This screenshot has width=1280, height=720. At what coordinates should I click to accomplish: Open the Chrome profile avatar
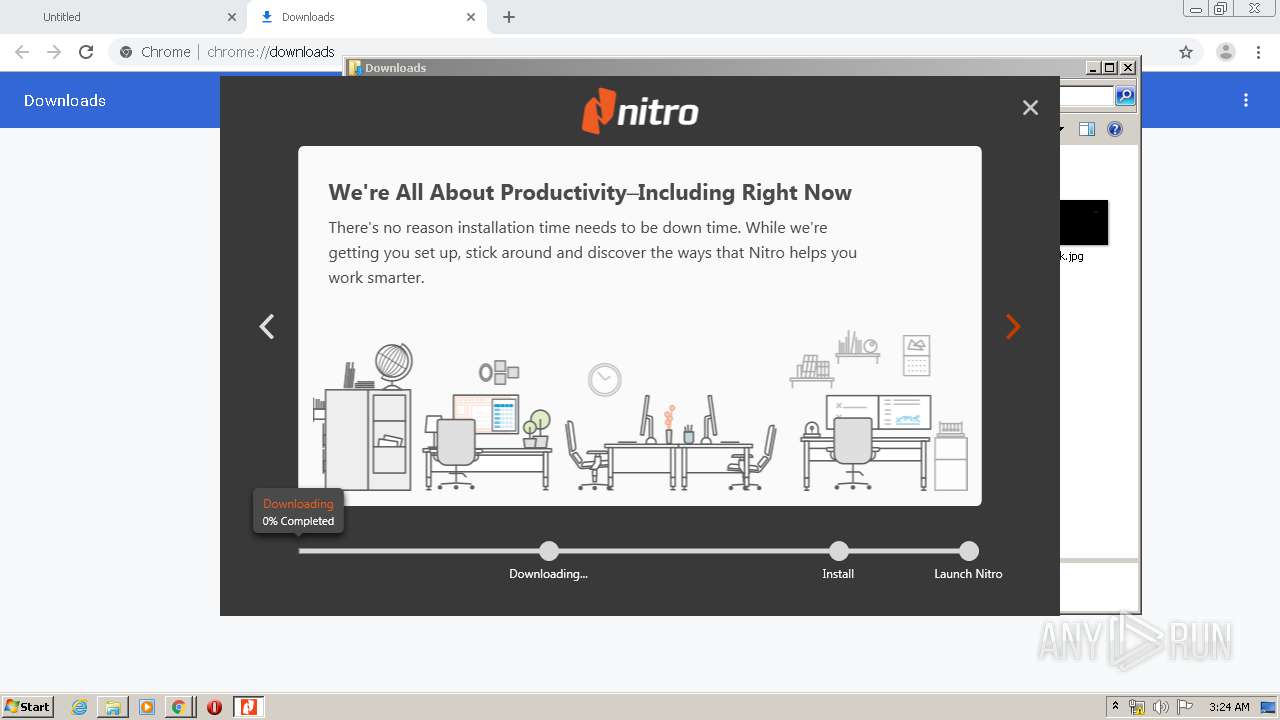(1226, 52)
